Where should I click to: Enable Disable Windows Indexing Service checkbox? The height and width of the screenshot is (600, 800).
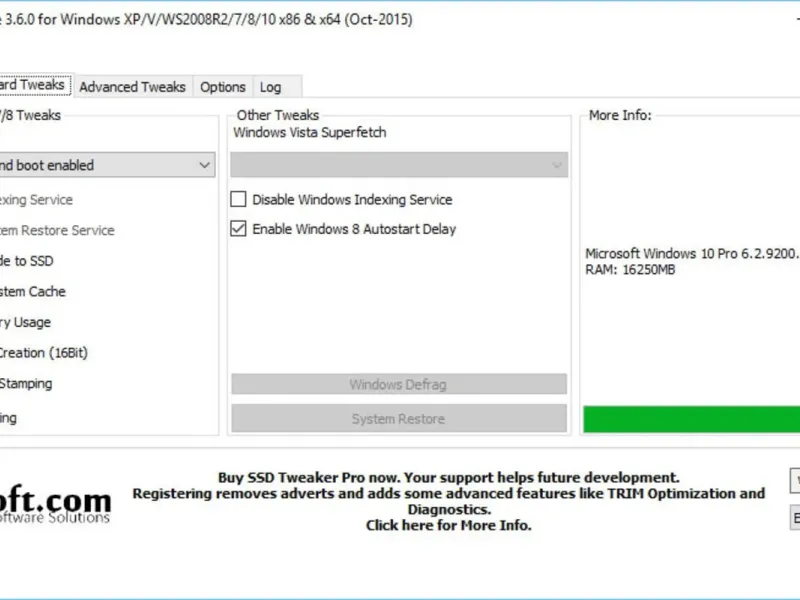tap(238, 199)
